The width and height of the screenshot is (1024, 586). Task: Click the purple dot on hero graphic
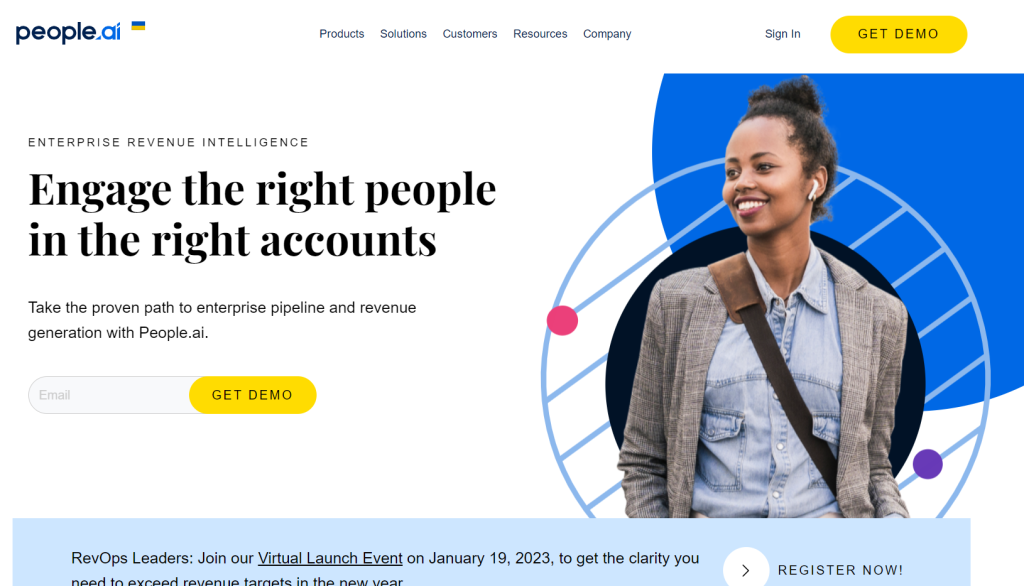click(x=927, y=464)
